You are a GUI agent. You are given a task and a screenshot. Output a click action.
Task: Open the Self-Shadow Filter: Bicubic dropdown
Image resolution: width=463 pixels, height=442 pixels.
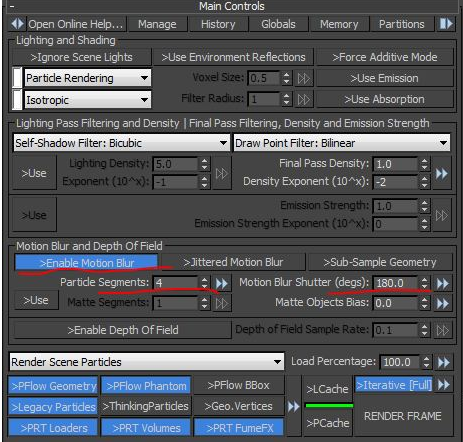click(121, 143)
